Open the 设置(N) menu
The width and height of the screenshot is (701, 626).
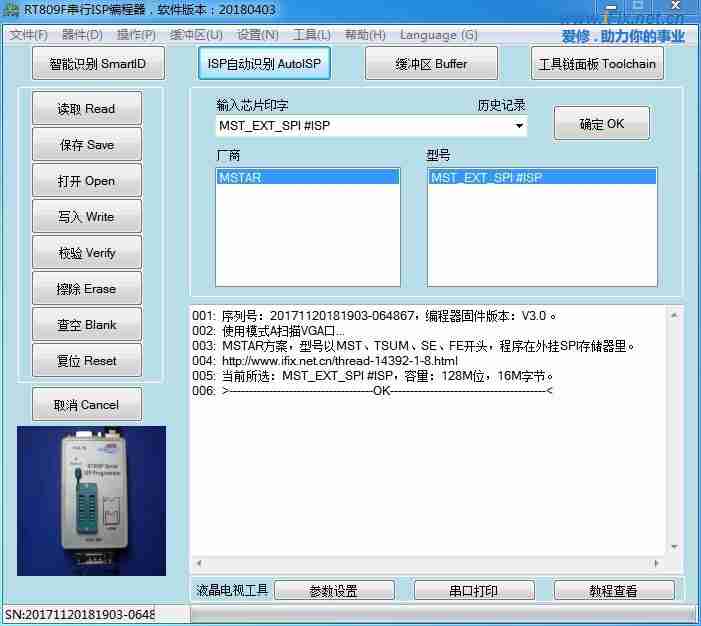click(258, 35)
